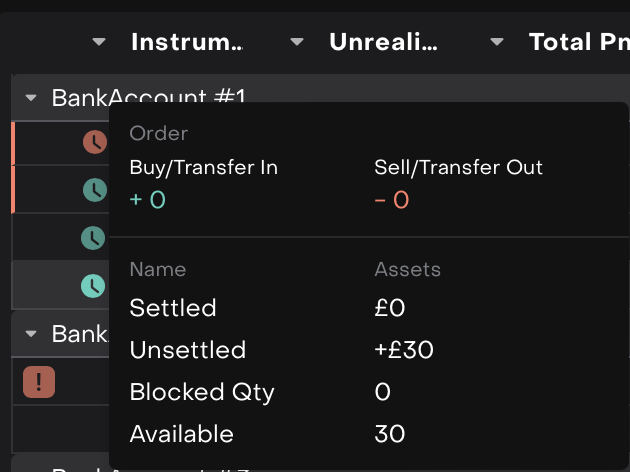The height and width of the screenshot is (472, 630).
Task: Click the Blocked Qty row label
Action: pos(201,392)
